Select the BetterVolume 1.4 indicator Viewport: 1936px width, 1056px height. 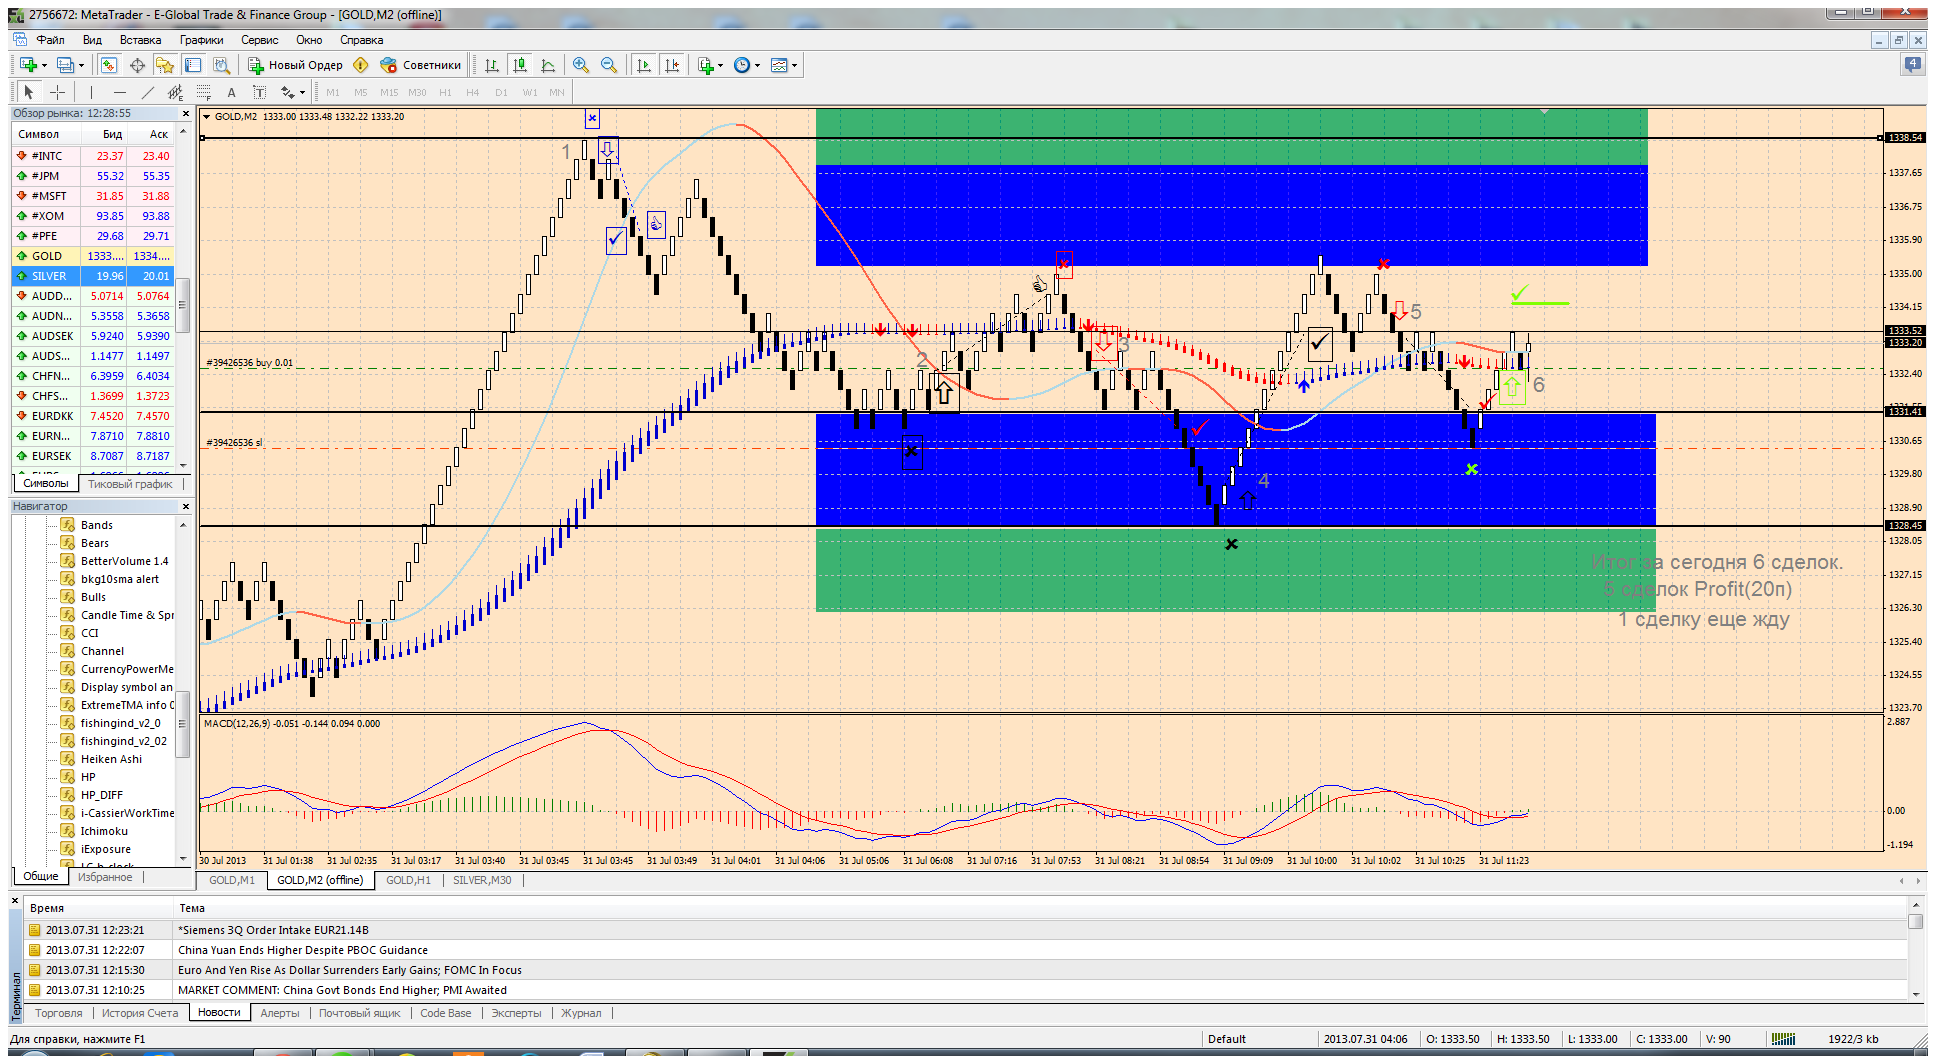[124, 561]
